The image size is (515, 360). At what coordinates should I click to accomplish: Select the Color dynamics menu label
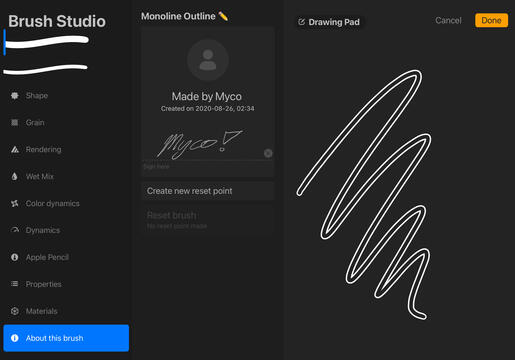point(52,203)
